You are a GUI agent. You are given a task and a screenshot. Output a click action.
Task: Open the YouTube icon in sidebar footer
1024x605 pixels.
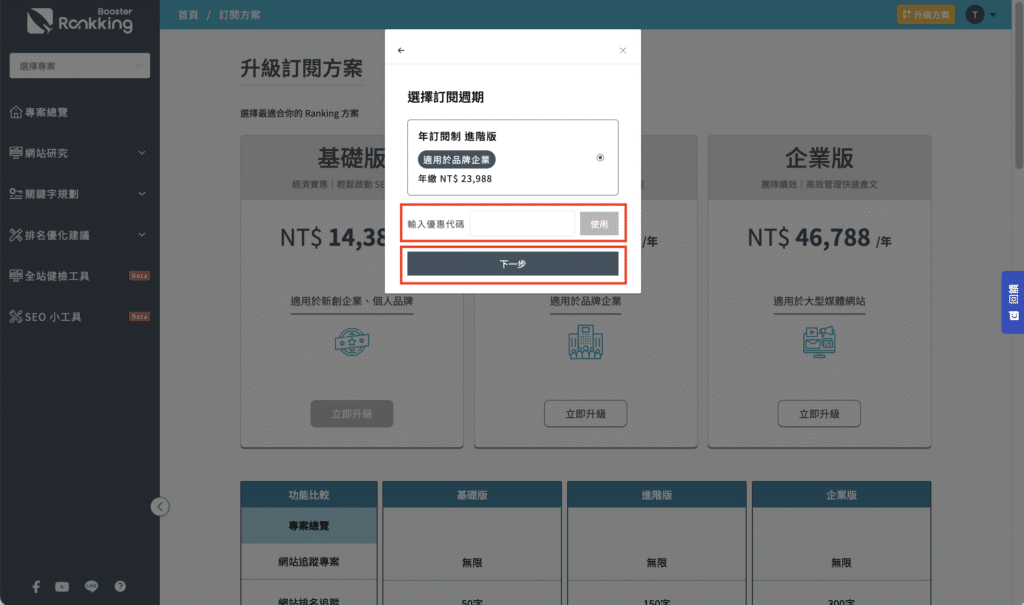63,586
